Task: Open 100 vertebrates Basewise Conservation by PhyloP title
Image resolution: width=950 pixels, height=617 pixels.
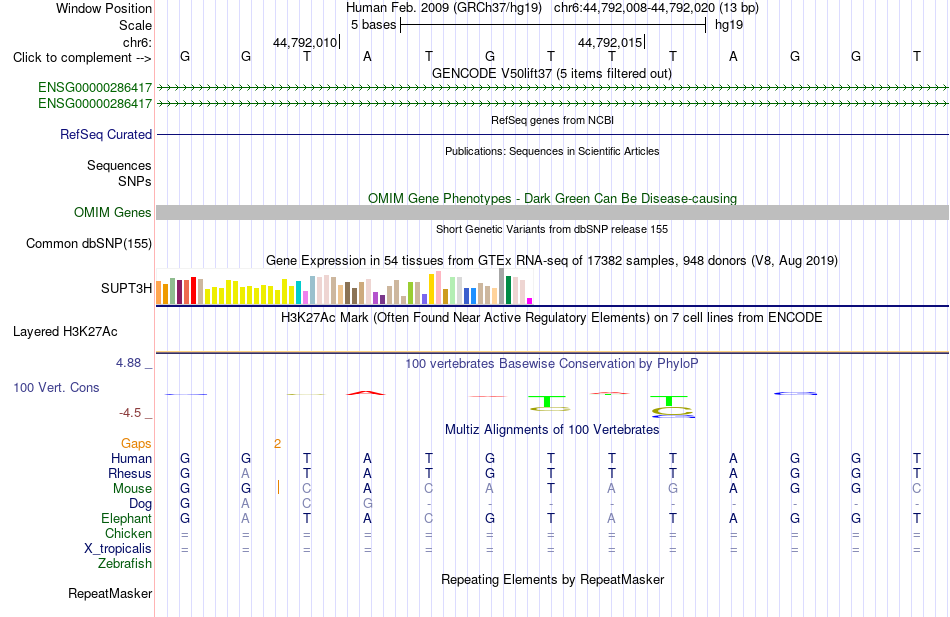Action: coord(552,364)
